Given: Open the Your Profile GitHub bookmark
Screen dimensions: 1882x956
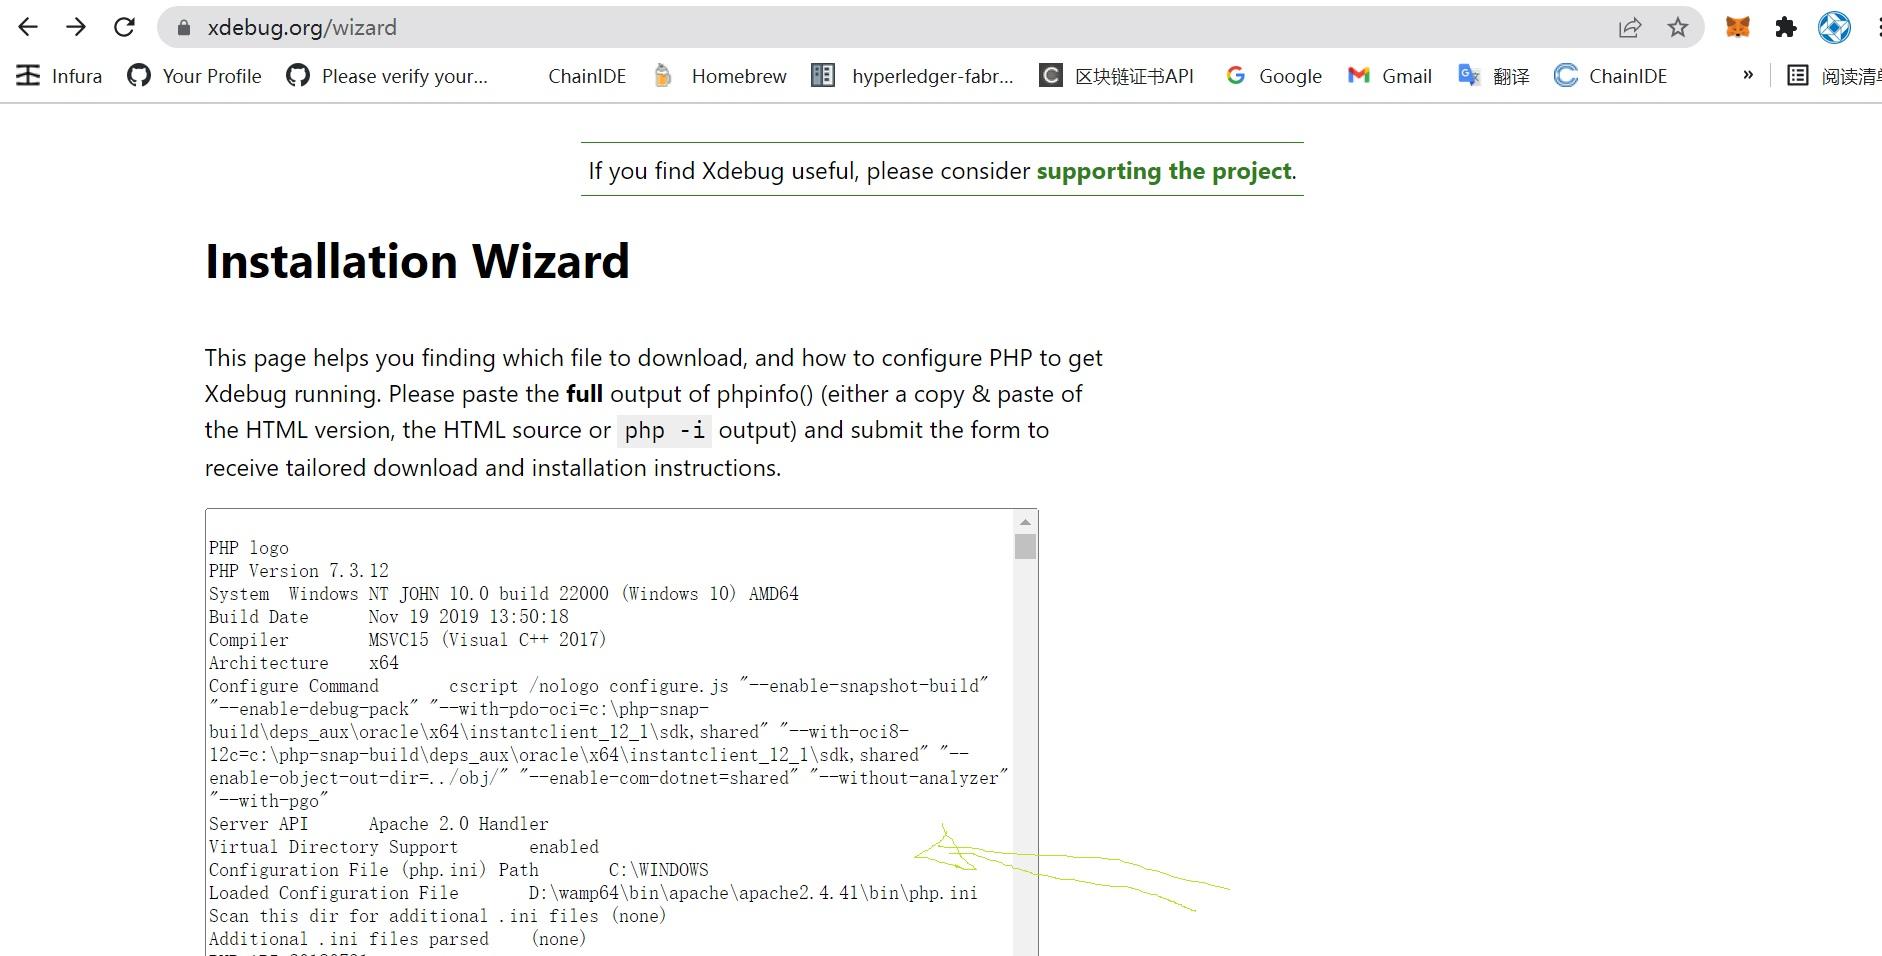Looking at the screenshot, I should click(x=193, y=75).
